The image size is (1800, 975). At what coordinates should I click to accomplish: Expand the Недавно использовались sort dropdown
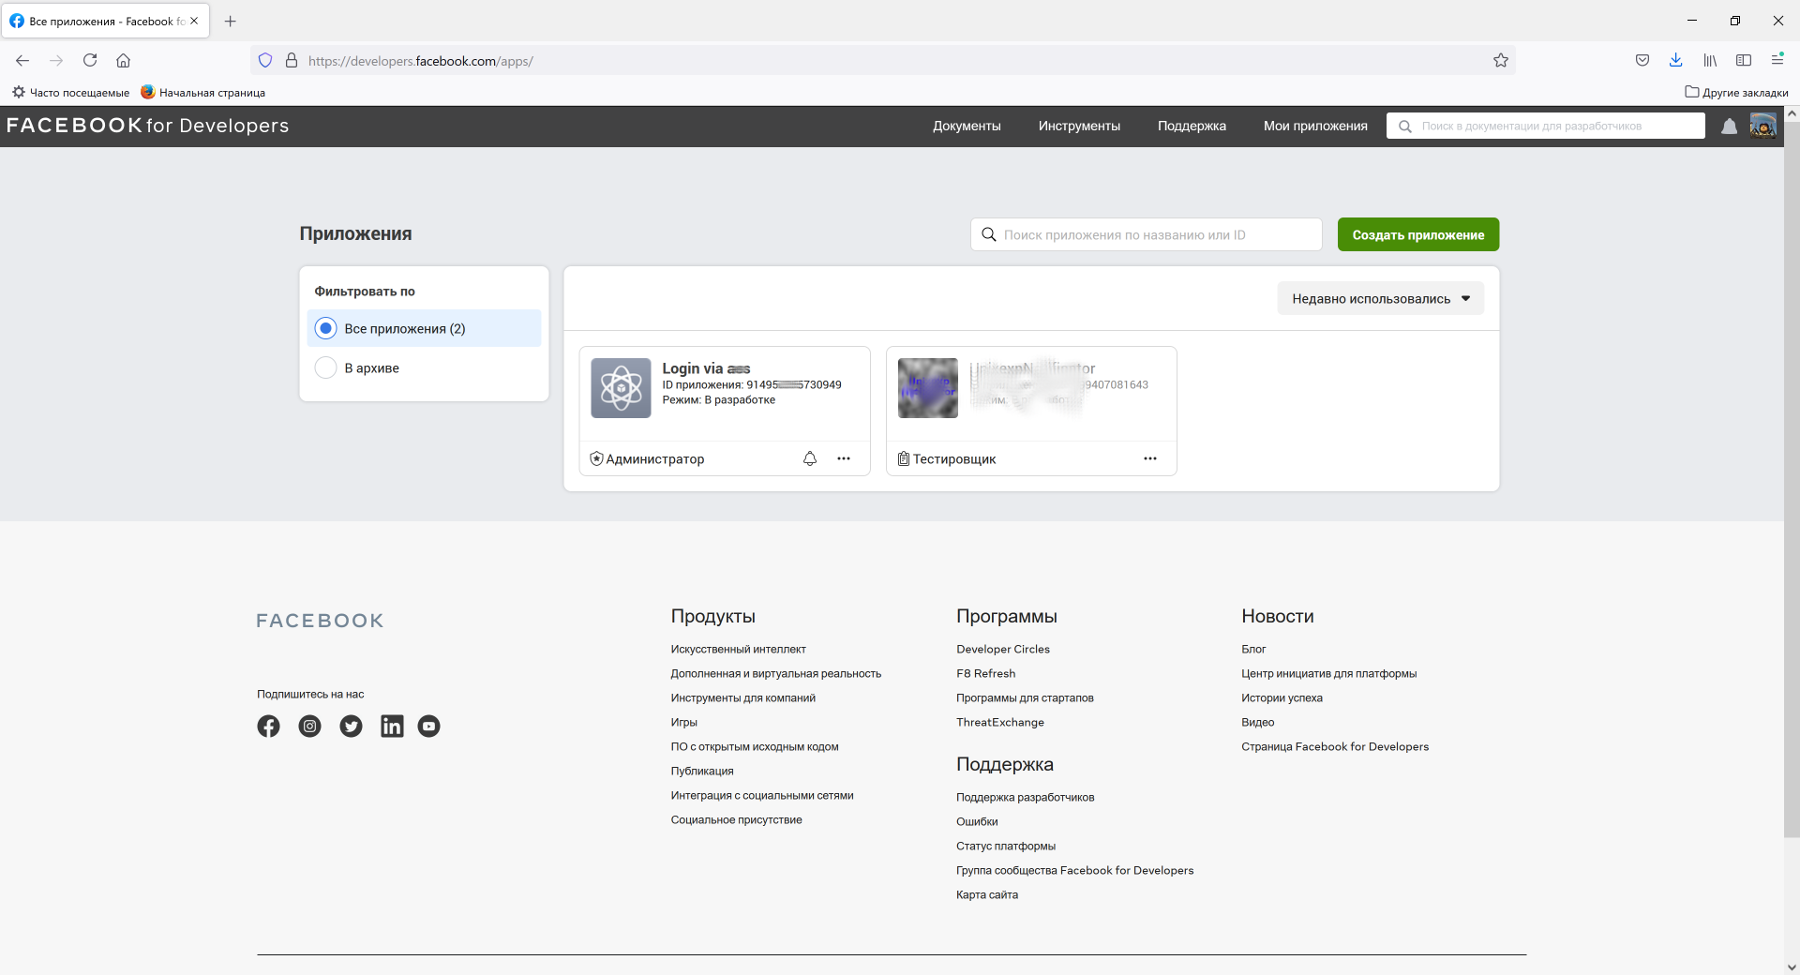tap(1380, 299)
